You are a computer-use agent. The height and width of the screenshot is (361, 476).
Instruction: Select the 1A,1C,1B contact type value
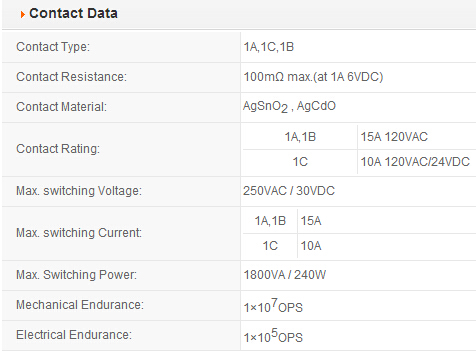(269, 47)
